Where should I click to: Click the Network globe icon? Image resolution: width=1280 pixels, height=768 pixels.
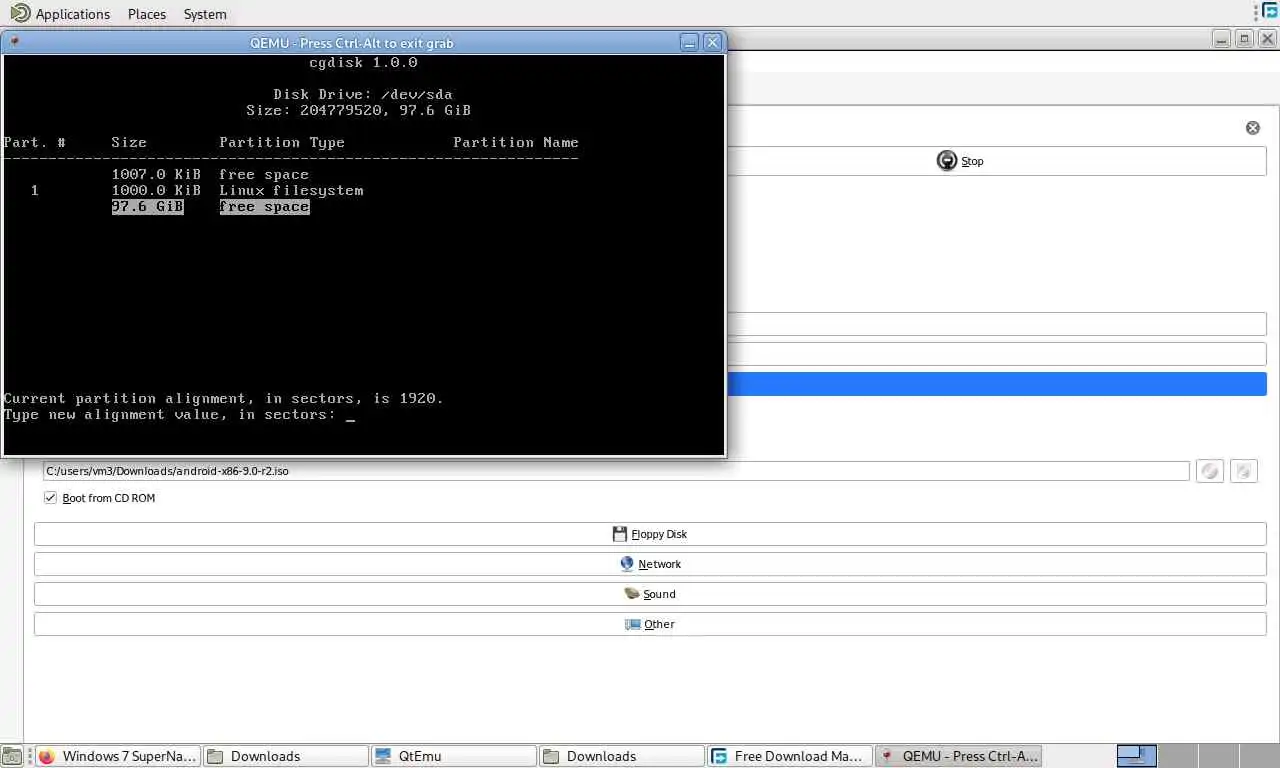[x=627, y=564]
